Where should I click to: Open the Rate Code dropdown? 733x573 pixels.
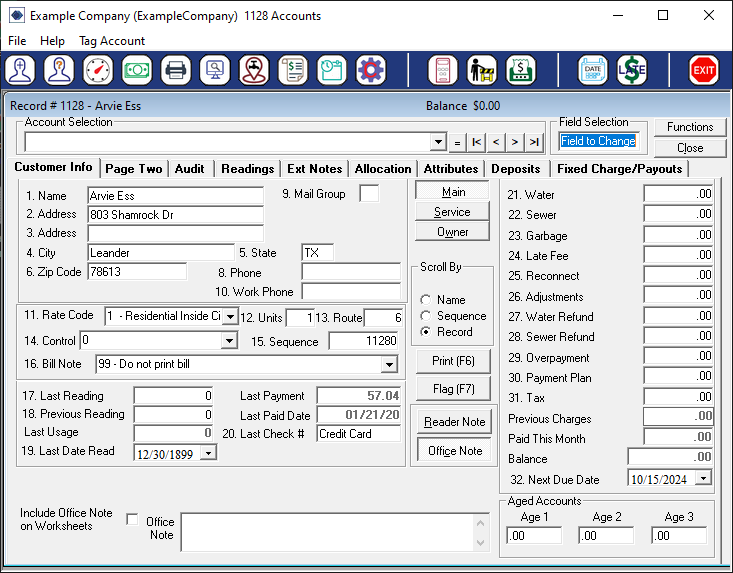[x=230, y=316]
